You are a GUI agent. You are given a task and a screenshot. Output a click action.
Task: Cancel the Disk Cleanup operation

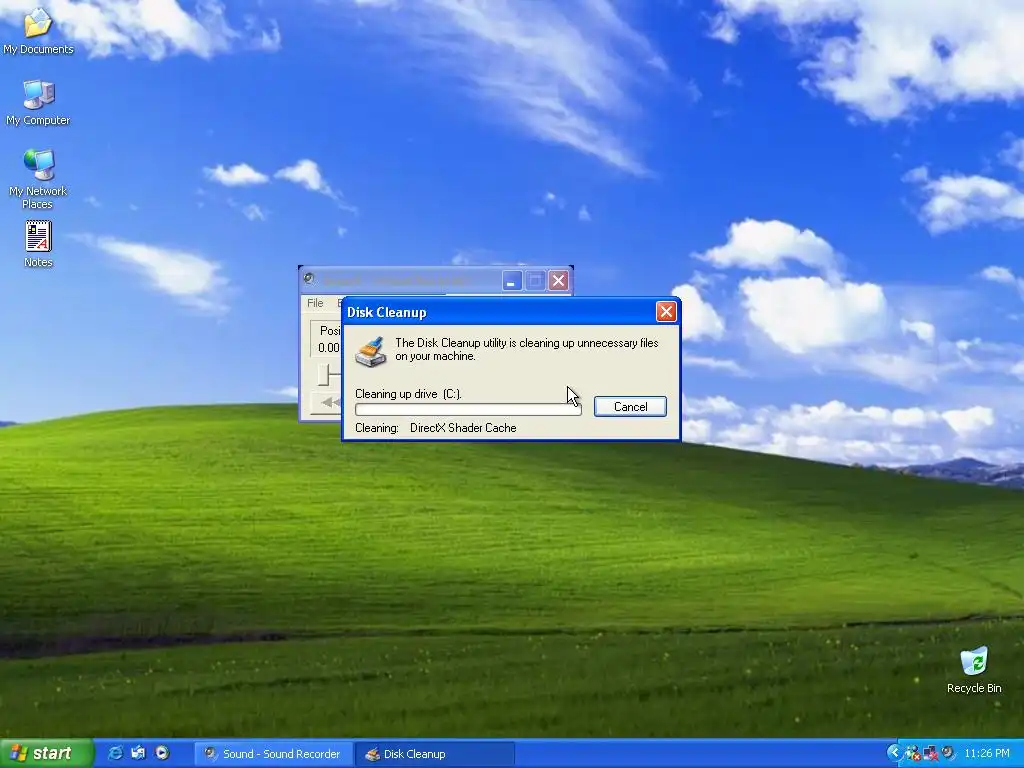click(630, 406)
